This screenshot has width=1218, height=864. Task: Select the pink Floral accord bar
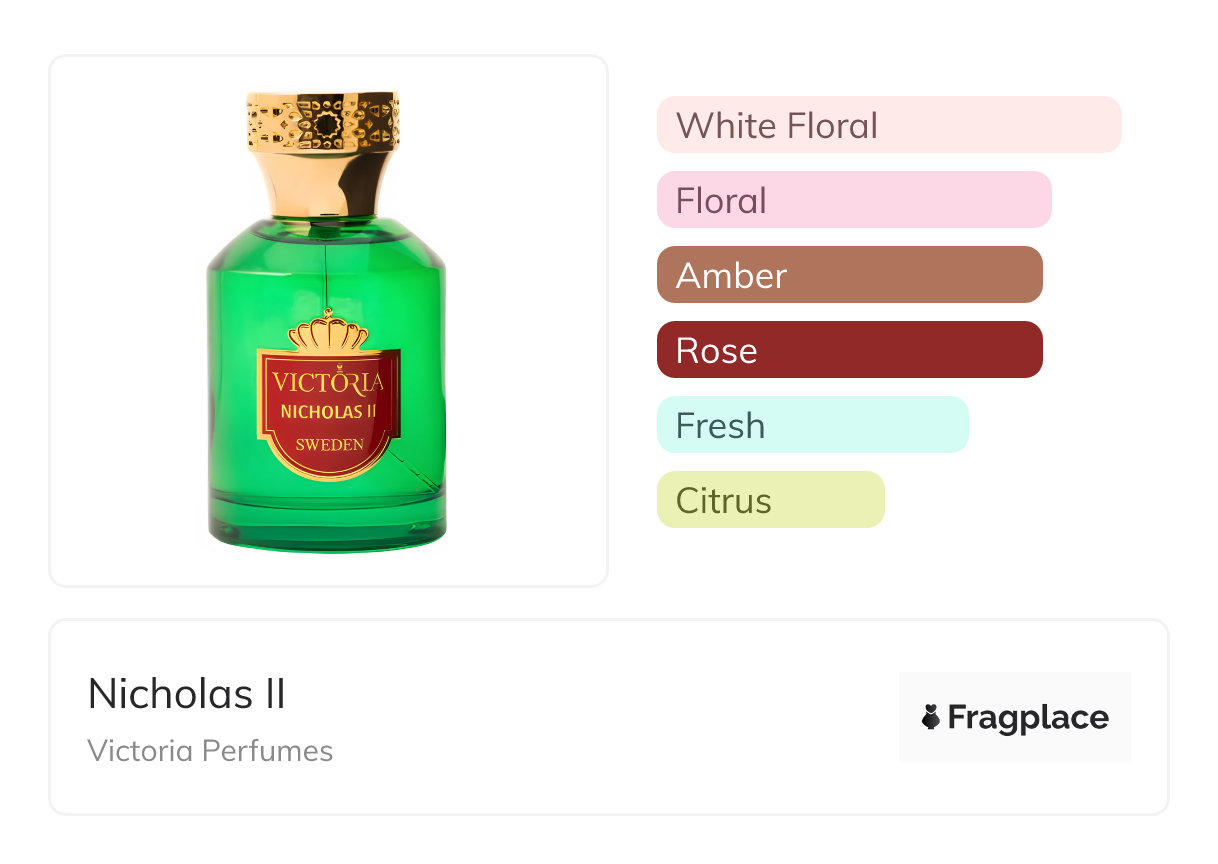pos(853,200)
